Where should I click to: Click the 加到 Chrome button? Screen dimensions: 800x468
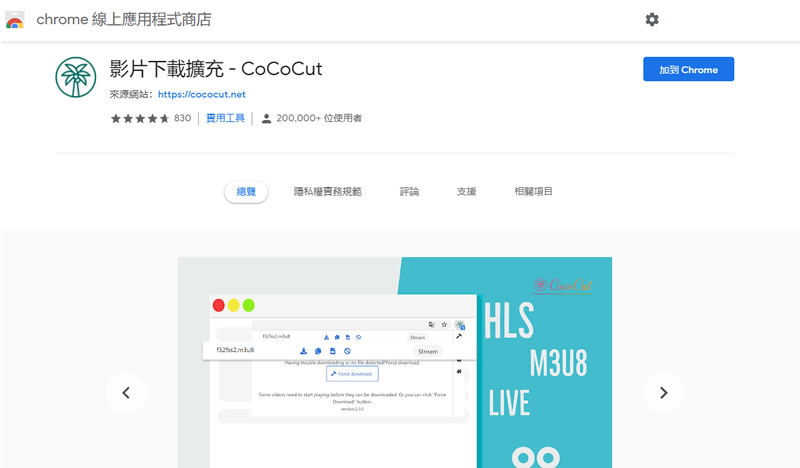[x=688, y=69]
